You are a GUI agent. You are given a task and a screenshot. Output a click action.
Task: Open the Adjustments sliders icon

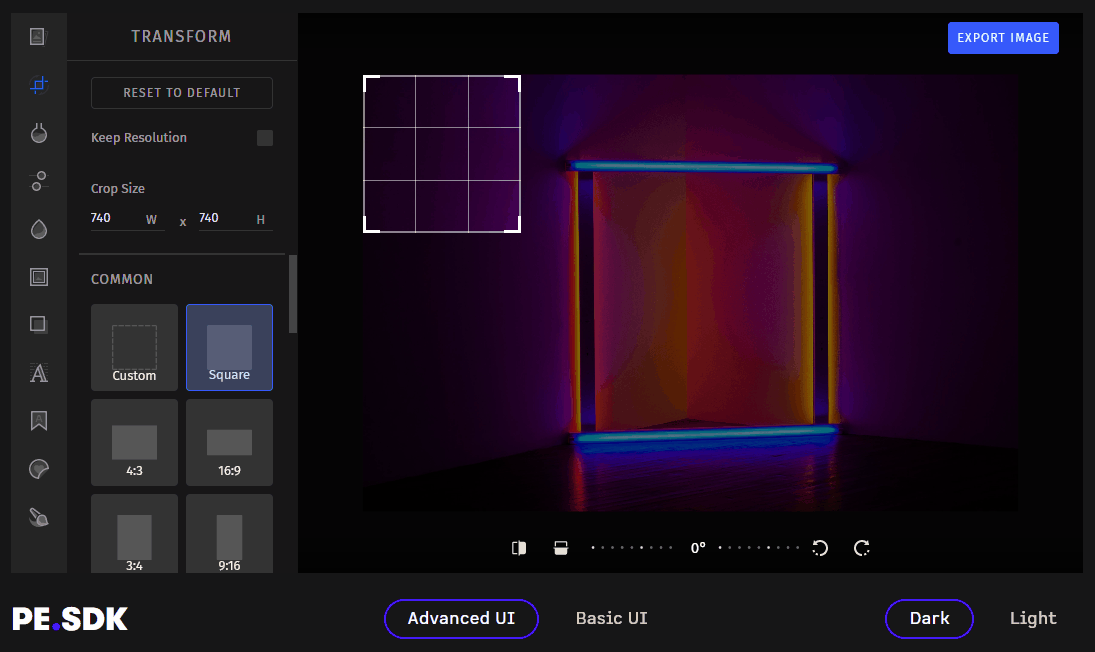point(38,181)
